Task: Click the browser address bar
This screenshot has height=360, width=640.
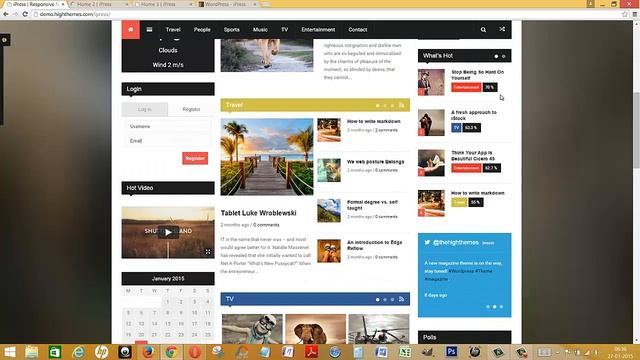Action: click(327, 14)
